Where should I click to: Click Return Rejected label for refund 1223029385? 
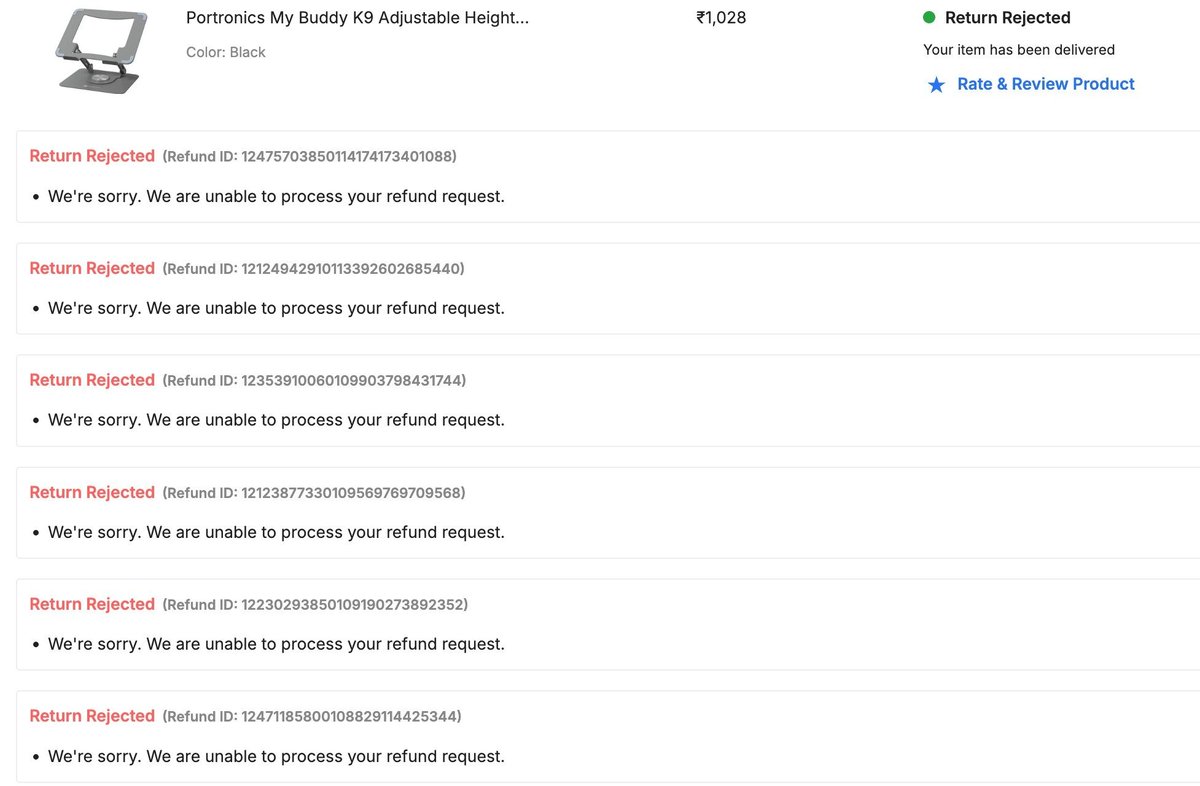click(x=92, y=604)
